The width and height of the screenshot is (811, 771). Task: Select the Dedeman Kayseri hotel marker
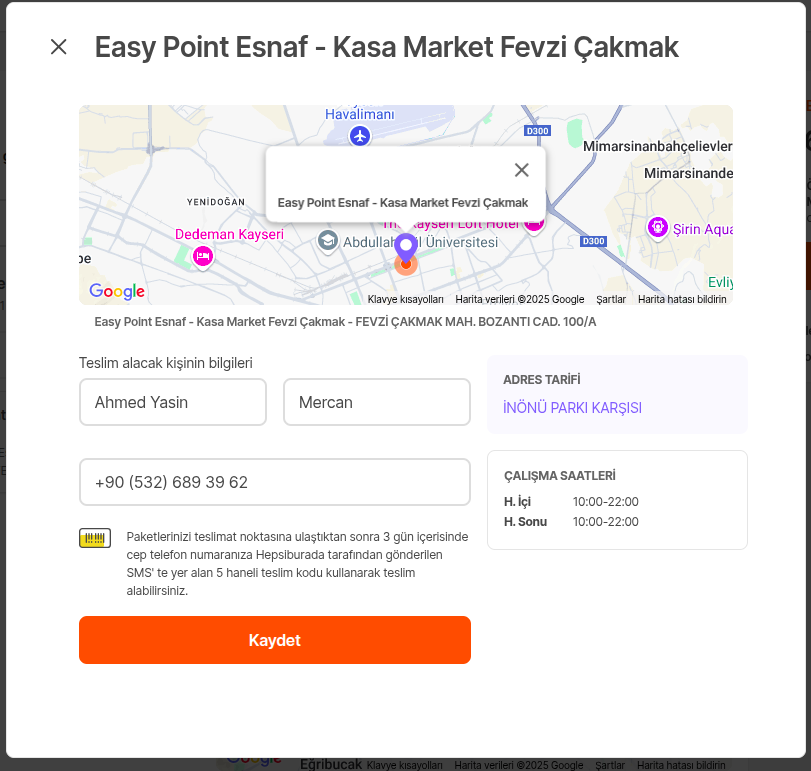point(203,256)
